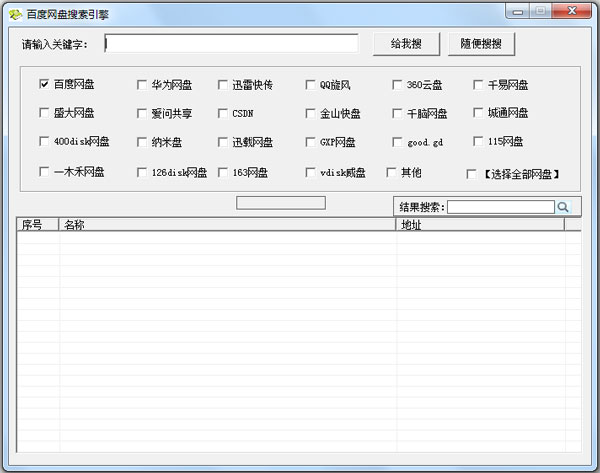600x473 pixels.
Task: Check the 400disk网盘 option
Action: pyautogui.click(x=44, y=141)
